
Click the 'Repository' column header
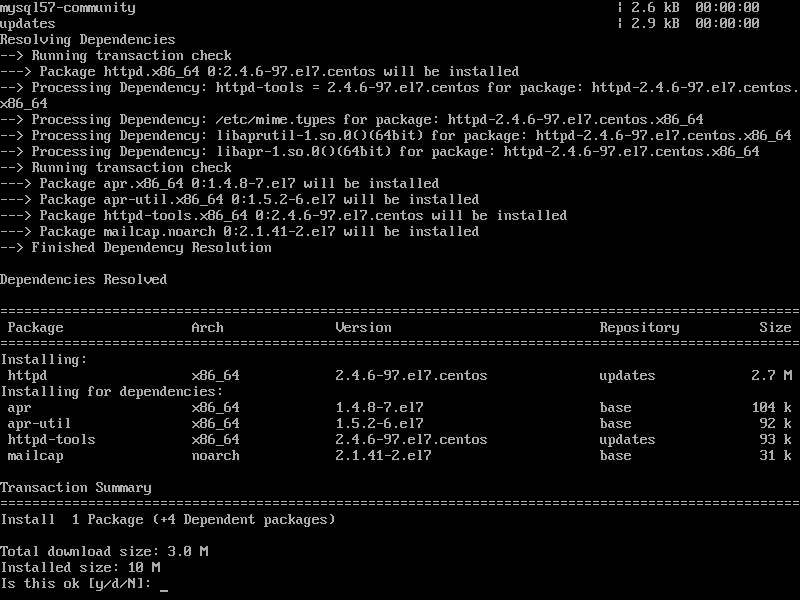[639, 328]
